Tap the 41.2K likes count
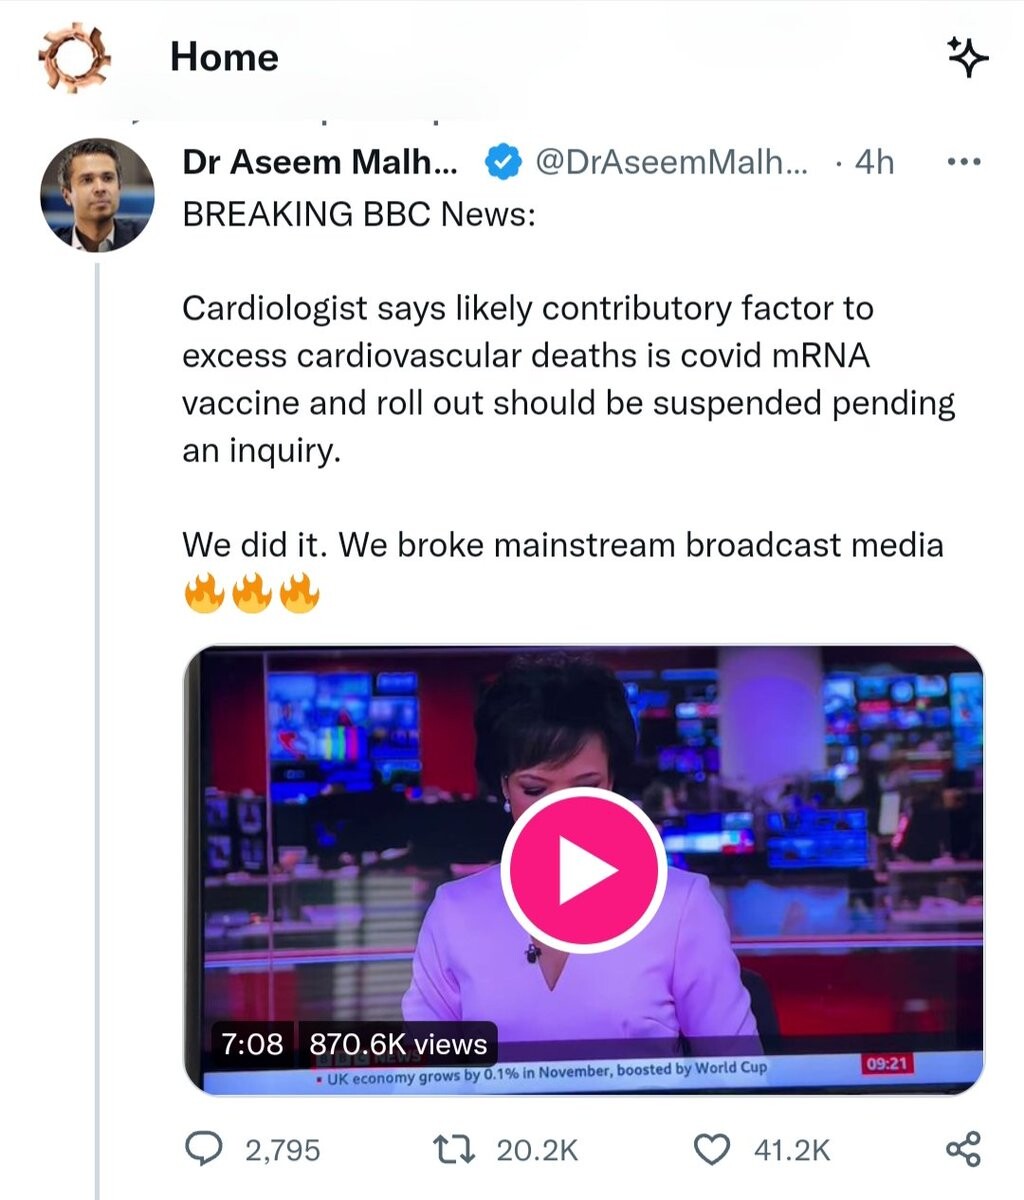The image size is (1024, 1200). [792, 1150]
